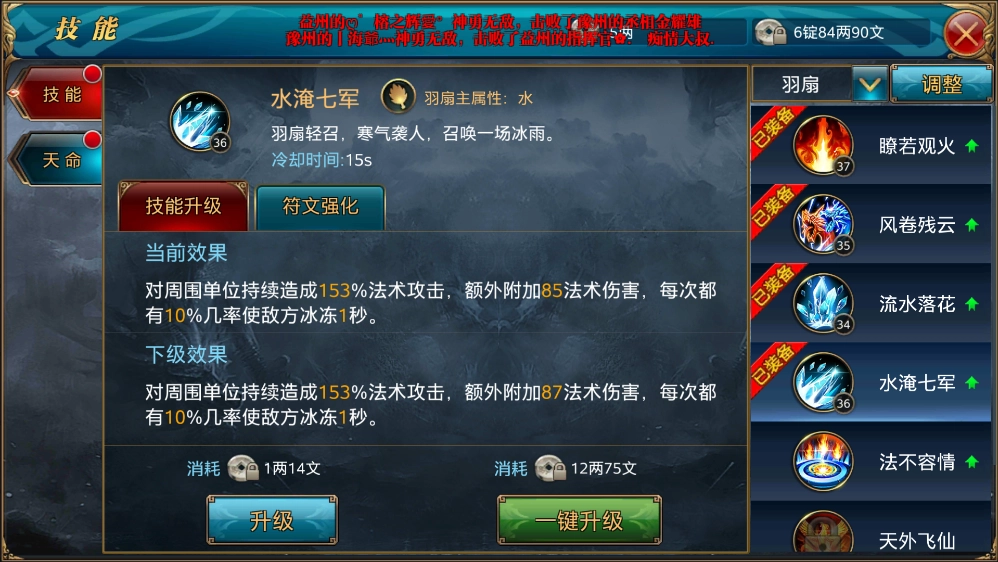998x562 pixels.
Task: Select the 法不容情 flame ring skill icon
Action: point(822,461)
